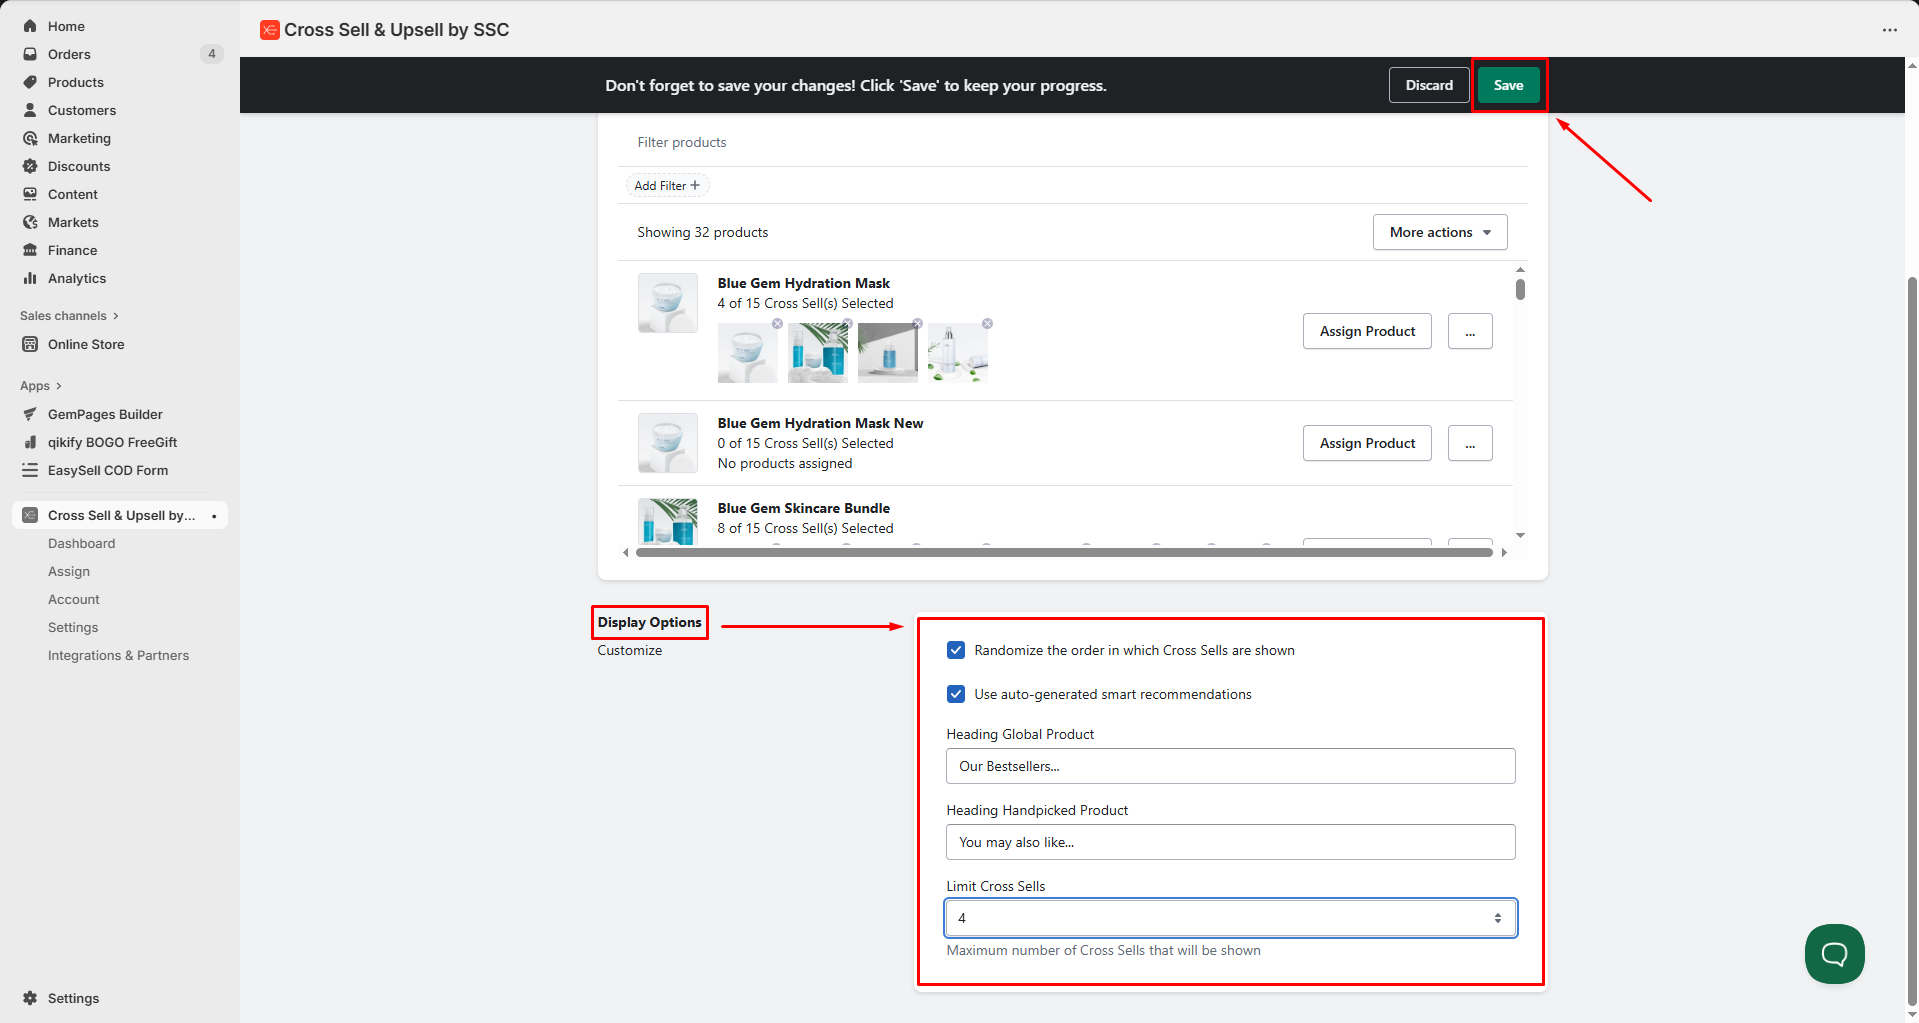1919x1023 pixels.
Task: Open the Integrations & Partners menu item
Action: click(x=118, y=655)
